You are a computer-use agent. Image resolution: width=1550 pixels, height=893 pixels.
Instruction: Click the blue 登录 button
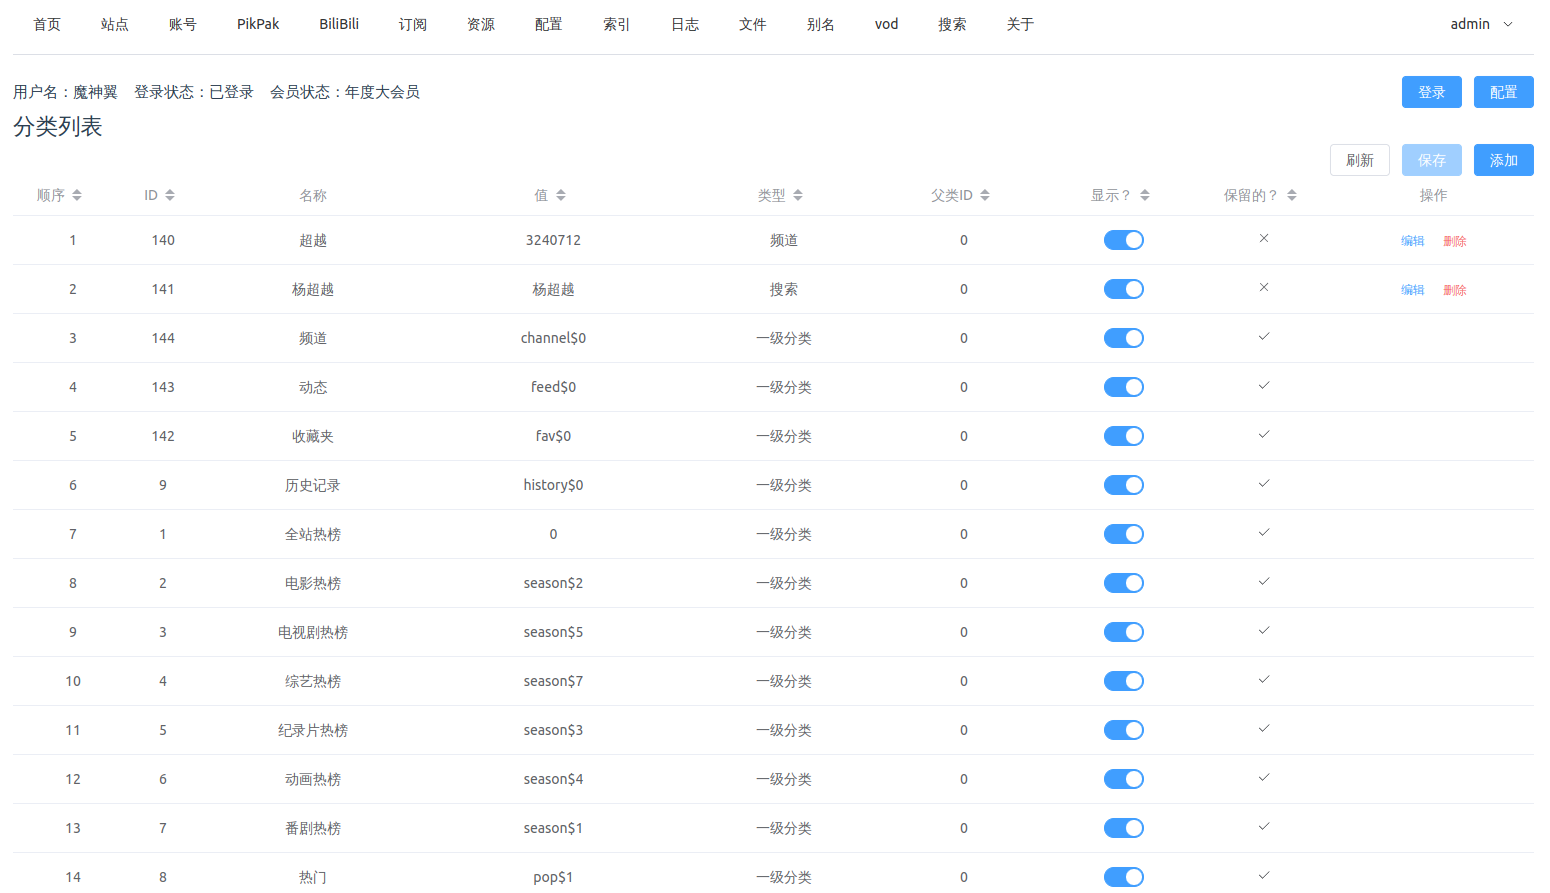pos(1432,92)
